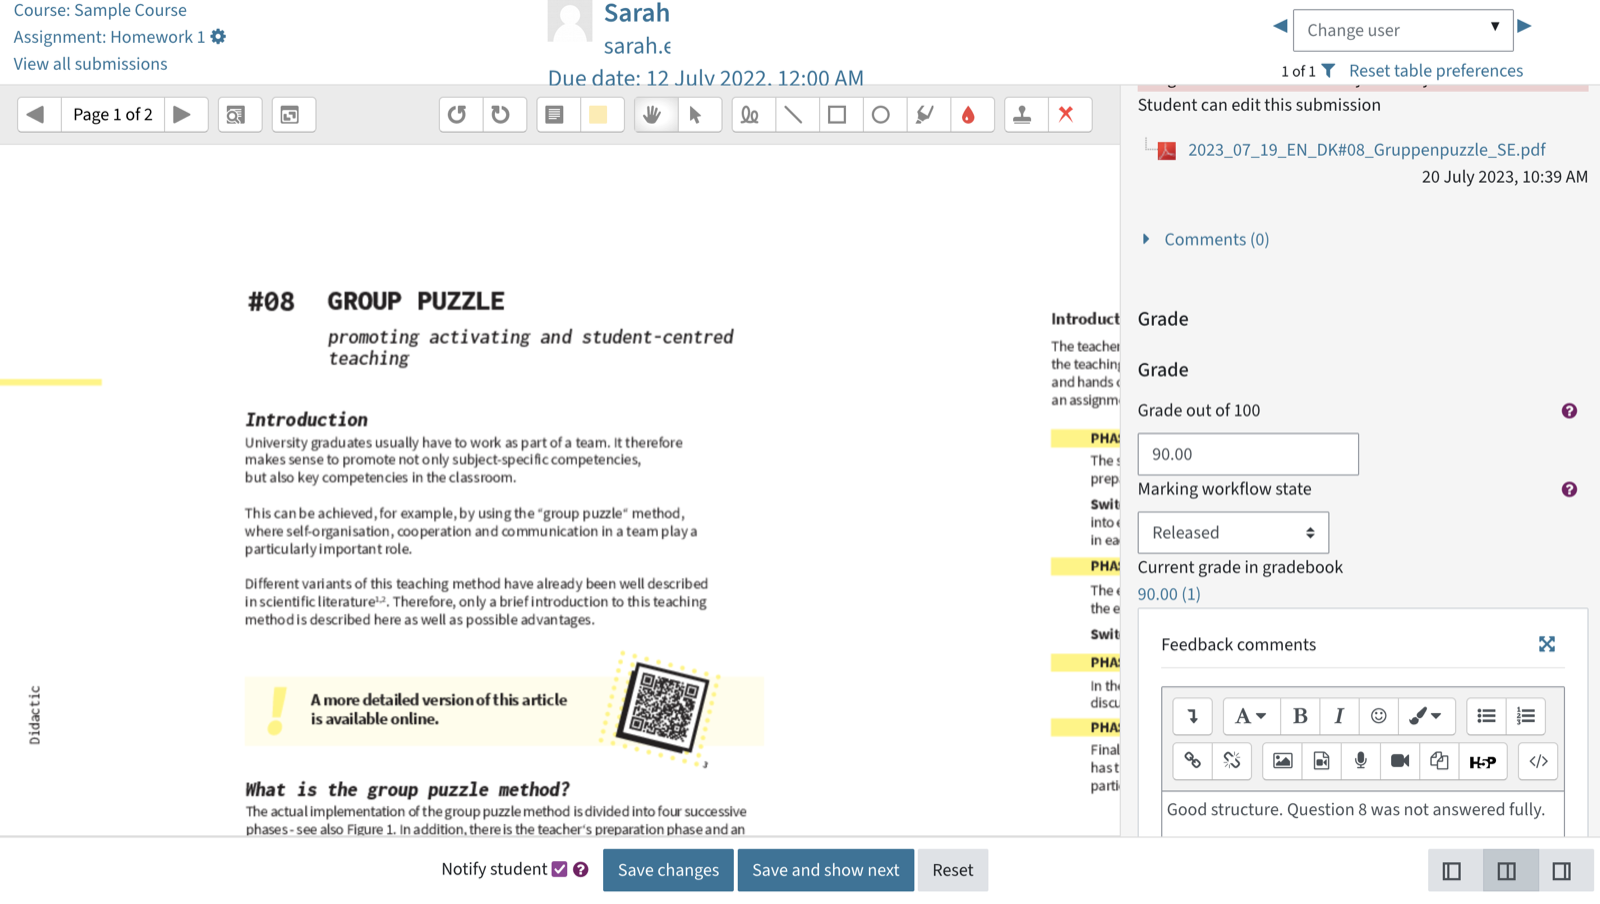Screen dimensions: 1600x904
Task: Switch to default split layout
Action: click(1507, 871)
